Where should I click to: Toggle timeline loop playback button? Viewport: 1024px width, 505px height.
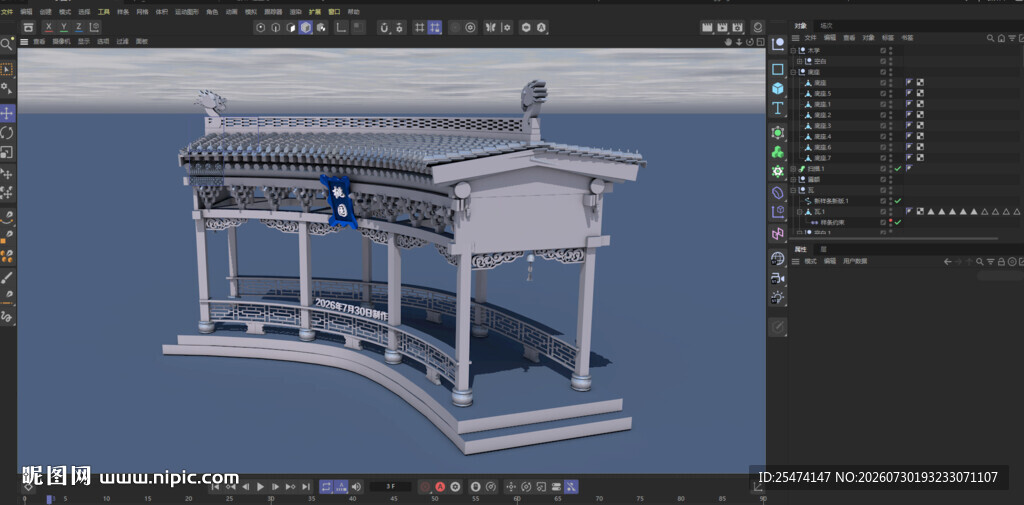[326, 487]
